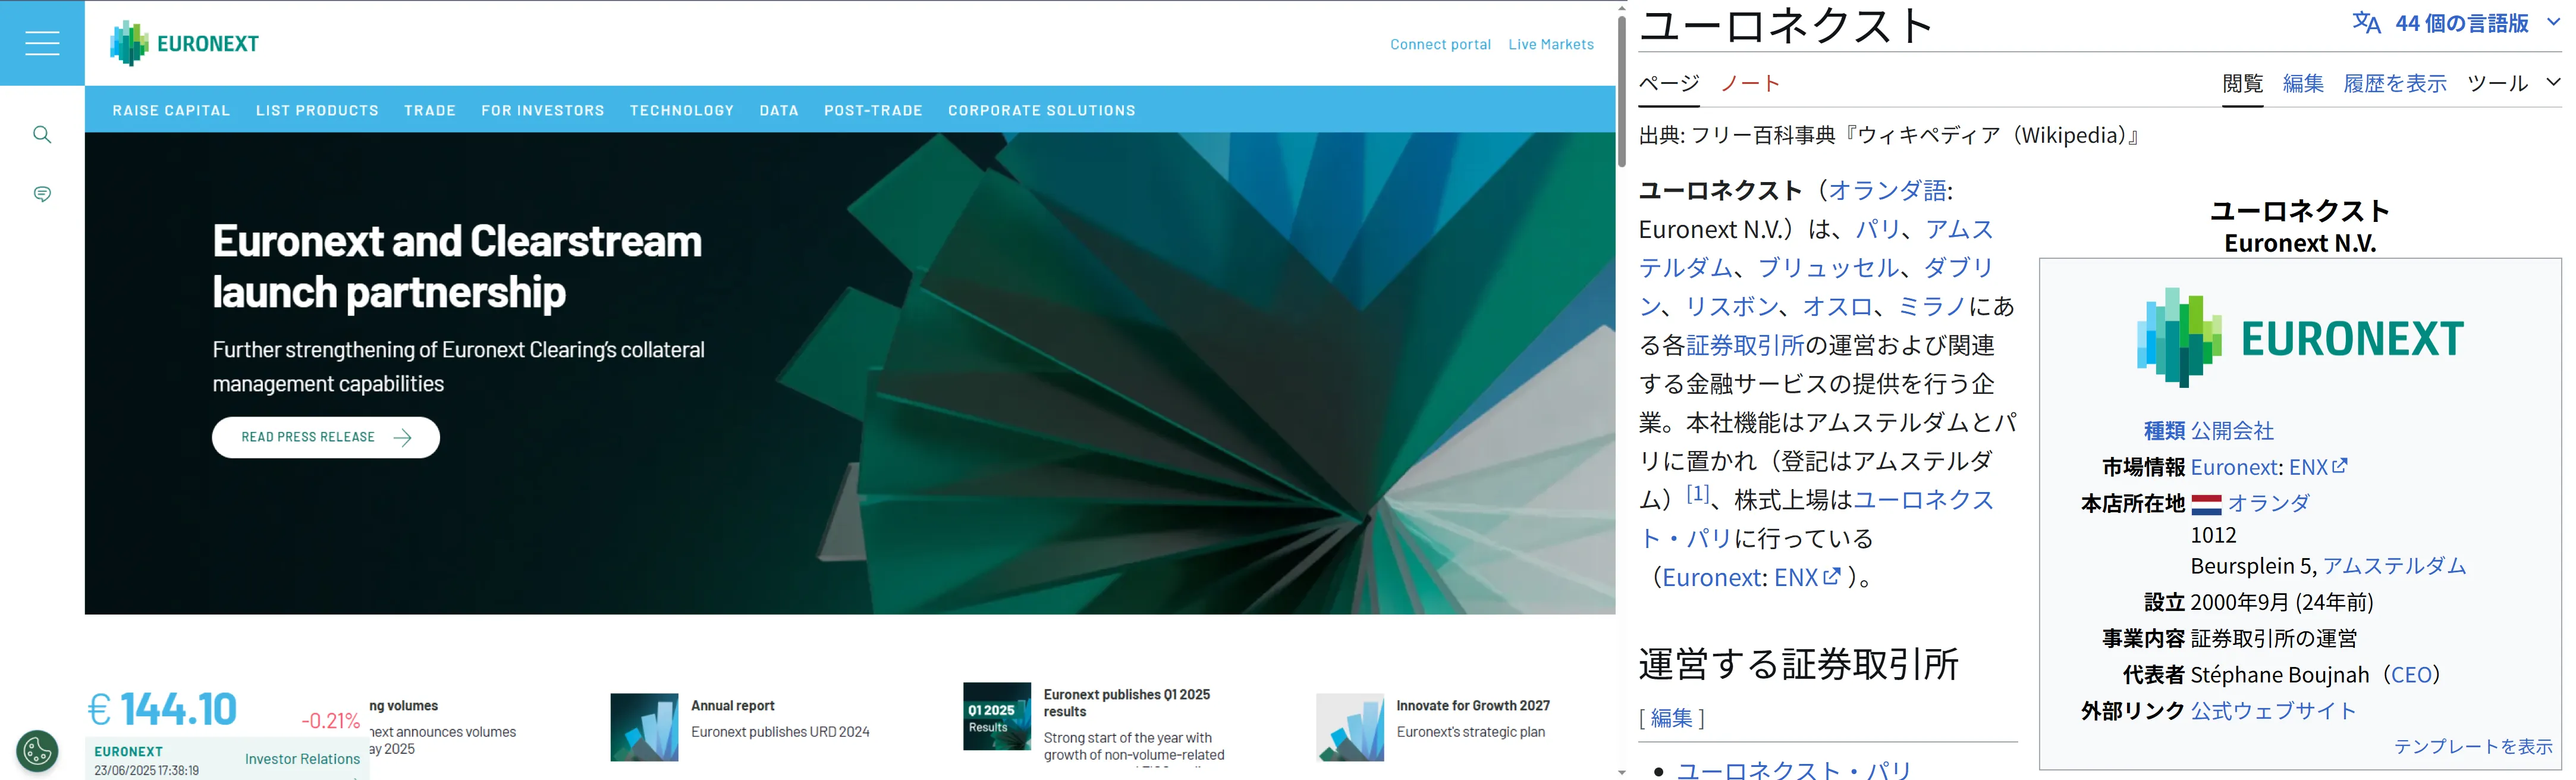Follow the ブリュッセル link
The height and width of the screenshot is (780, 2576).
coord(1829,268)
